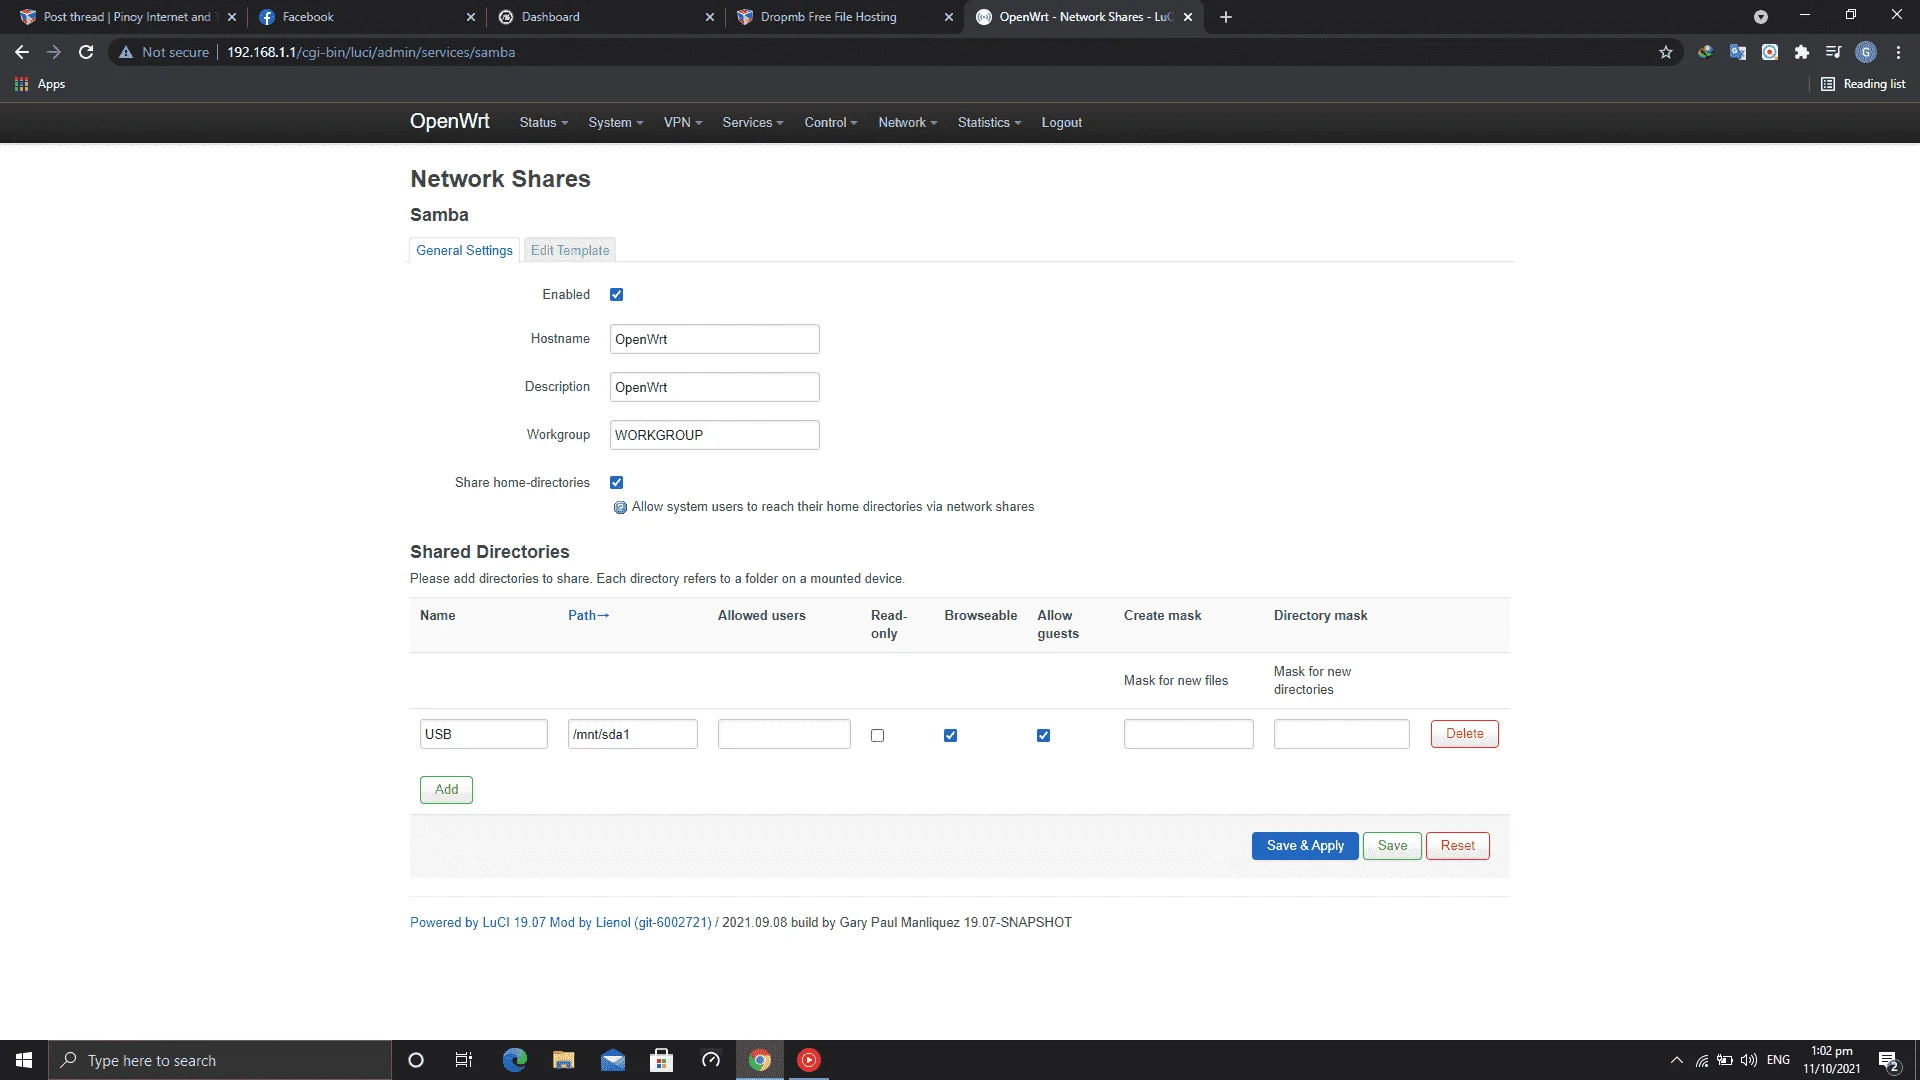This screenshot has height=1080, width=1920.
Task: Toggle Browseable for the USB share
Action: [951, 736]
